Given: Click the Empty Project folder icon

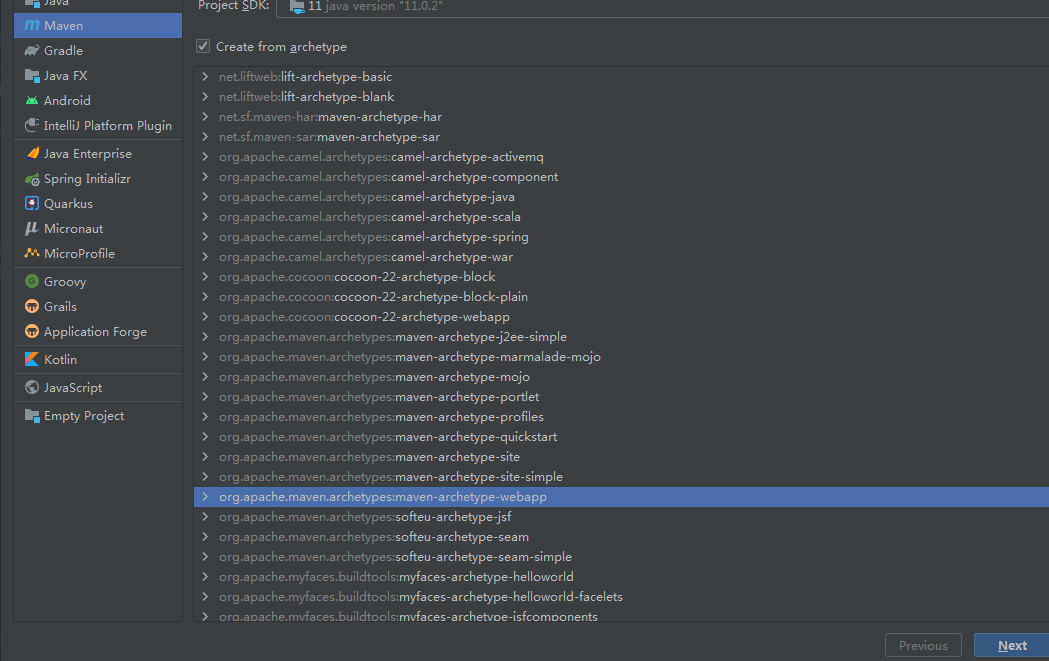Looking at the screenshot, I should tap(31, 415).
